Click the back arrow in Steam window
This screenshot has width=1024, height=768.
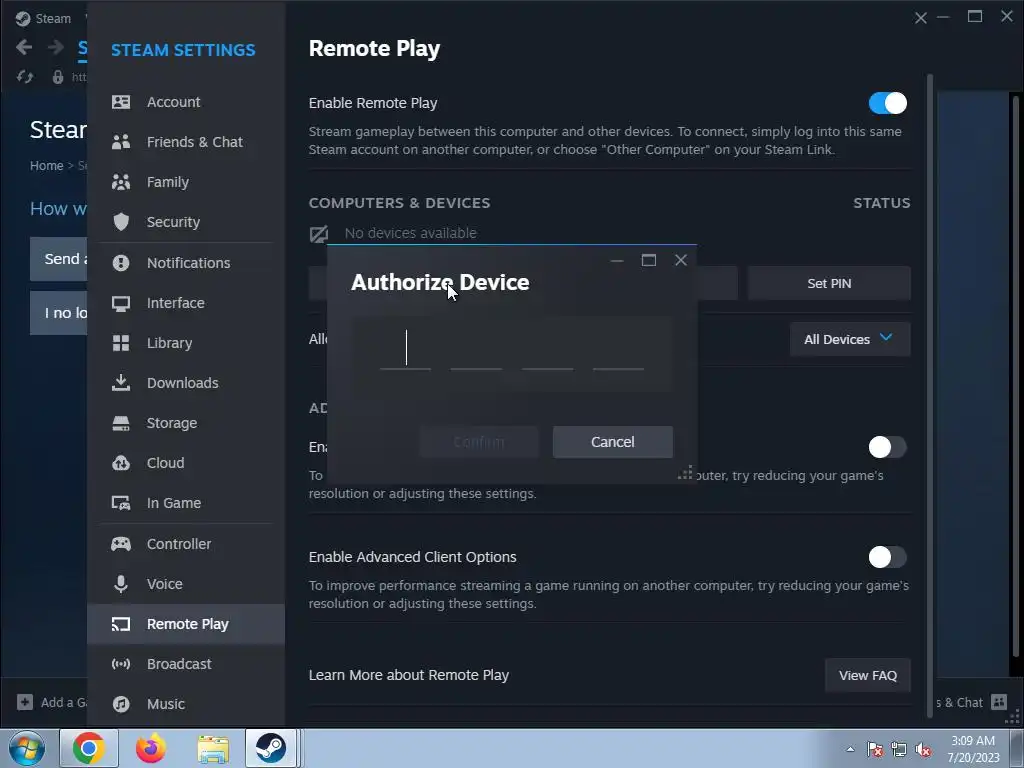[24, 47]
